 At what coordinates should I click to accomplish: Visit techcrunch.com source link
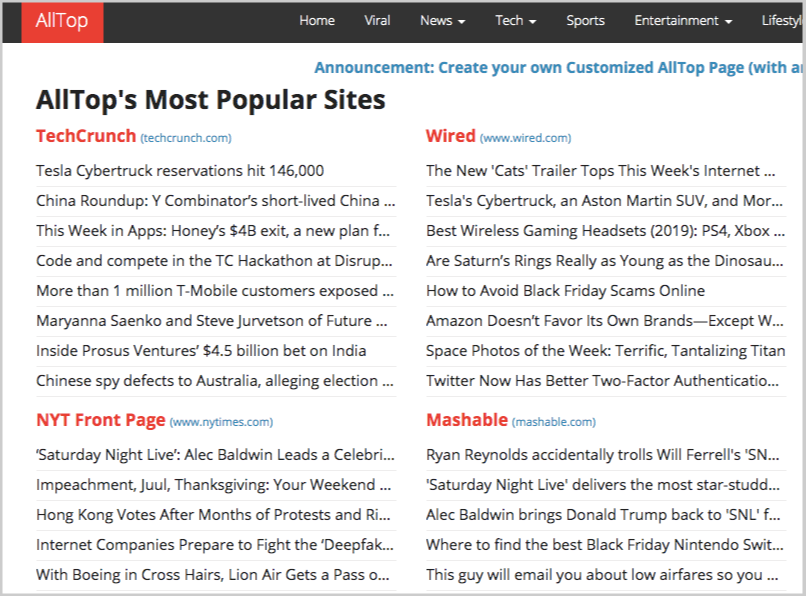pos(186,138)
